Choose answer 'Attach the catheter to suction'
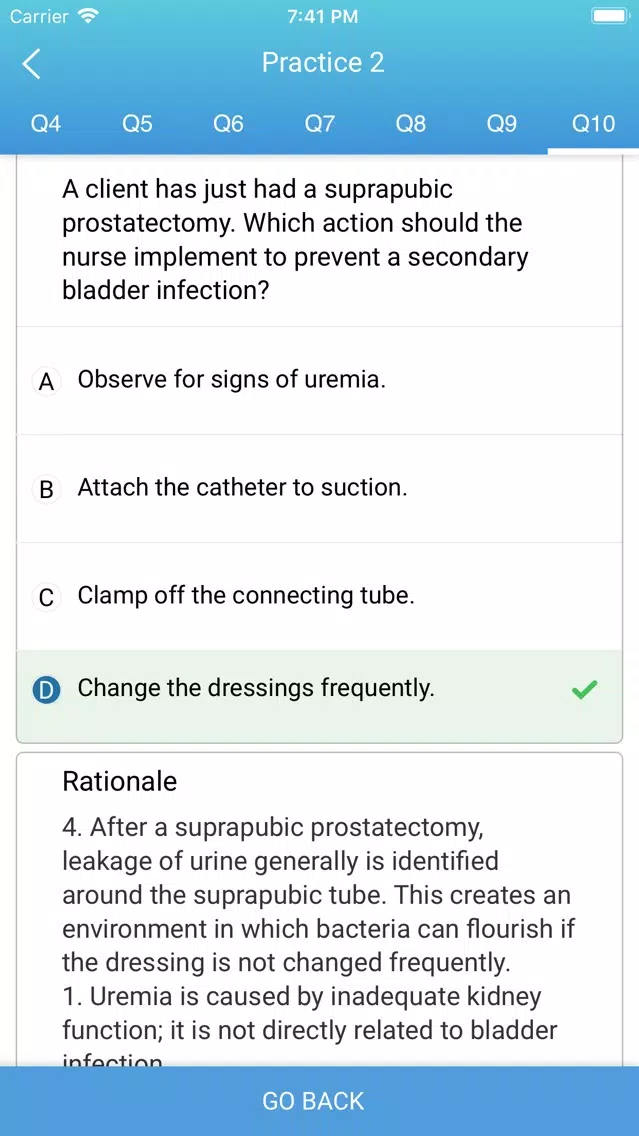 (x=320, y=488)
